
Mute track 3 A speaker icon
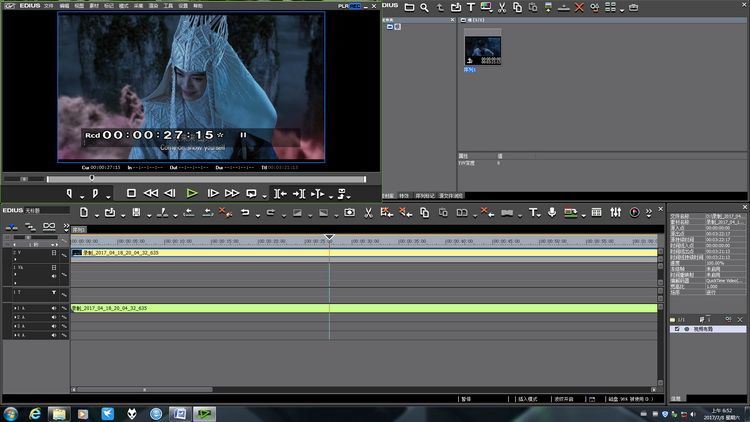coord(54,326)
